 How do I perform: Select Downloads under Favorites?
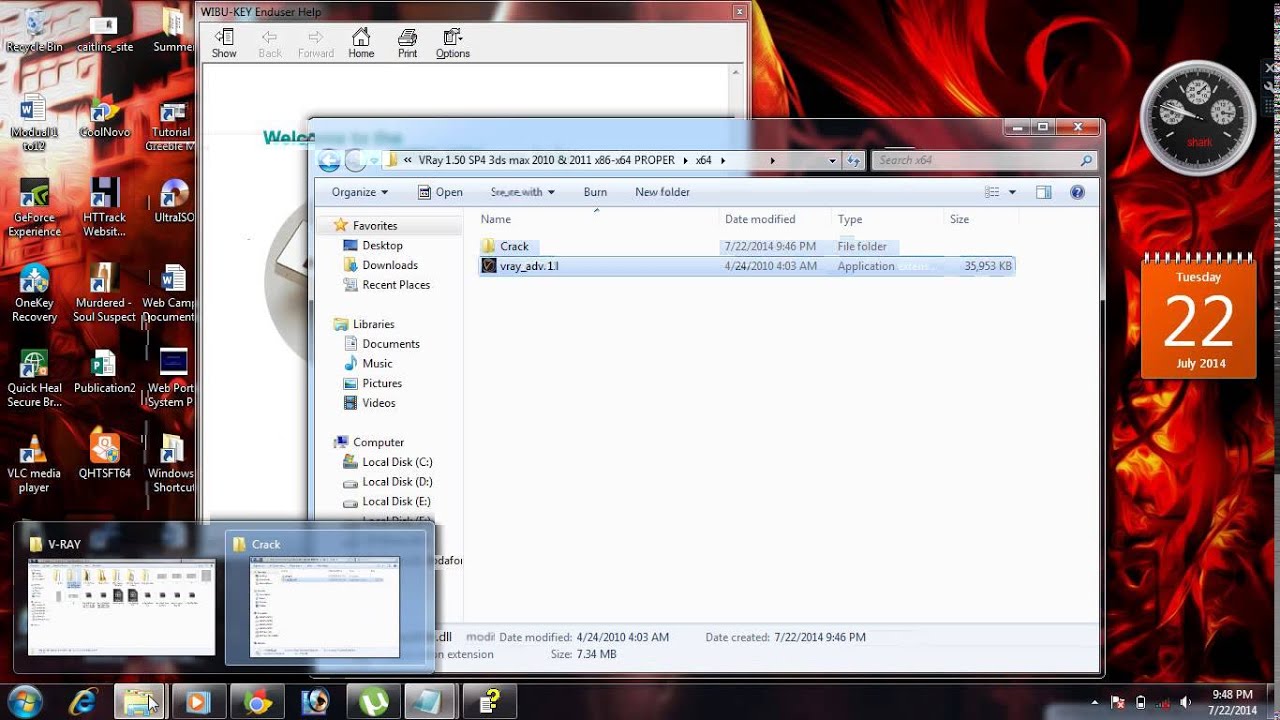point(389,265)
